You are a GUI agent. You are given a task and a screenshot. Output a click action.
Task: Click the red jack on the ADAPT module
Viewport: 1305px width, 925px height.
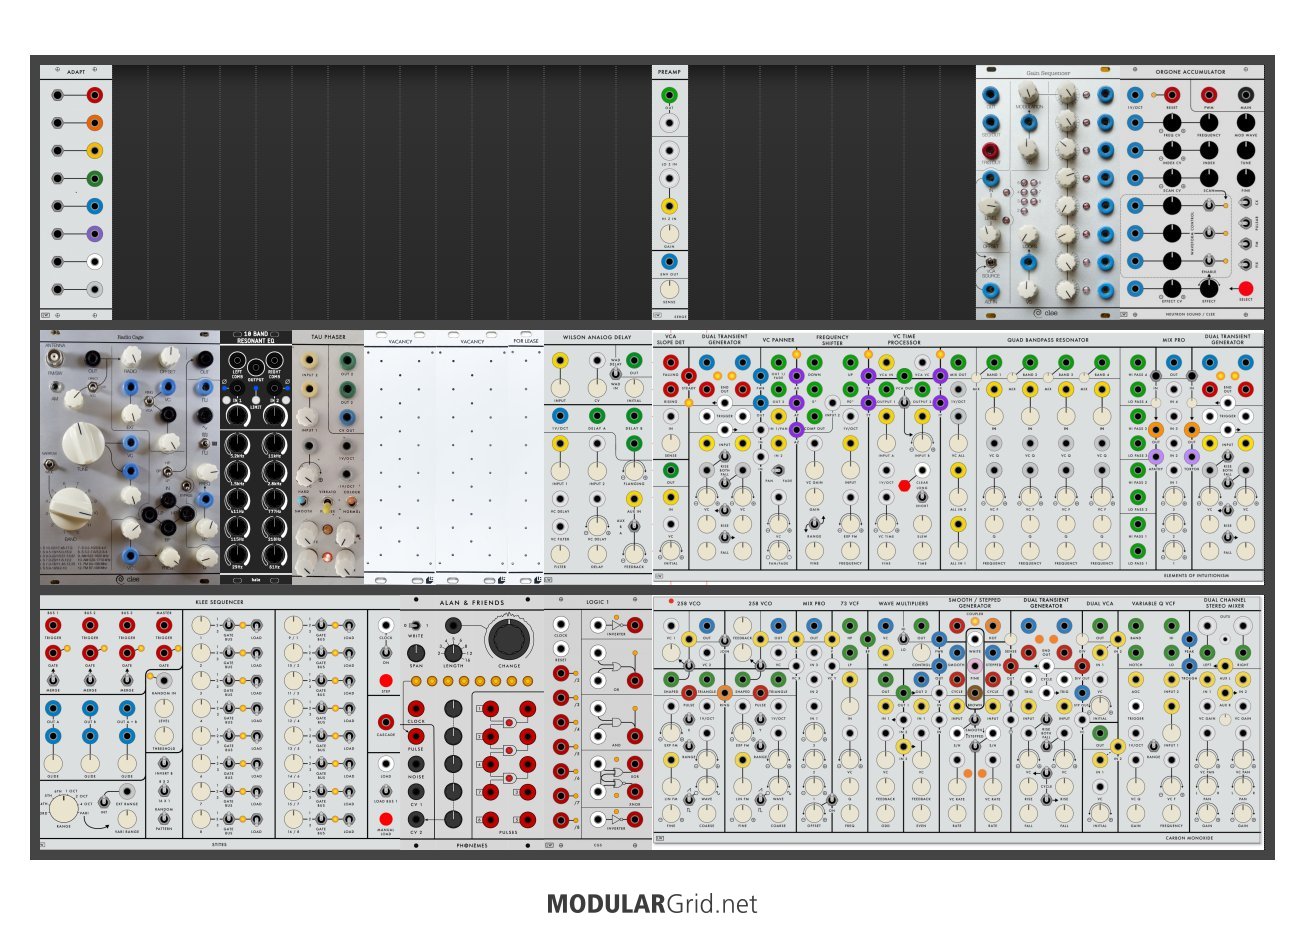click(94, 95)
